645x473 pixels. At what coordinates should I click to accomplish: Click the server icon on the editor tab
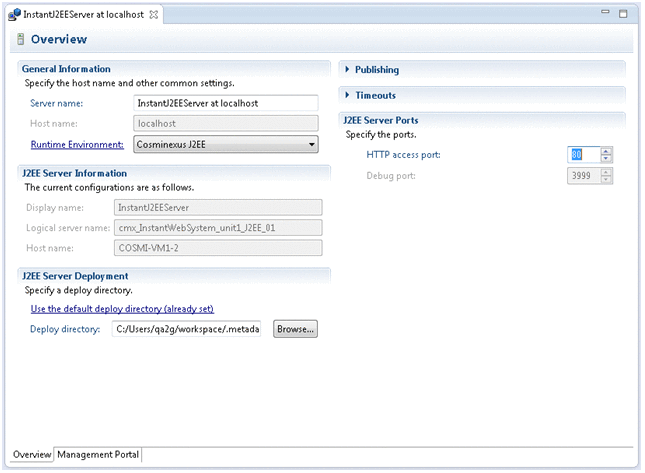pos(14,13)
